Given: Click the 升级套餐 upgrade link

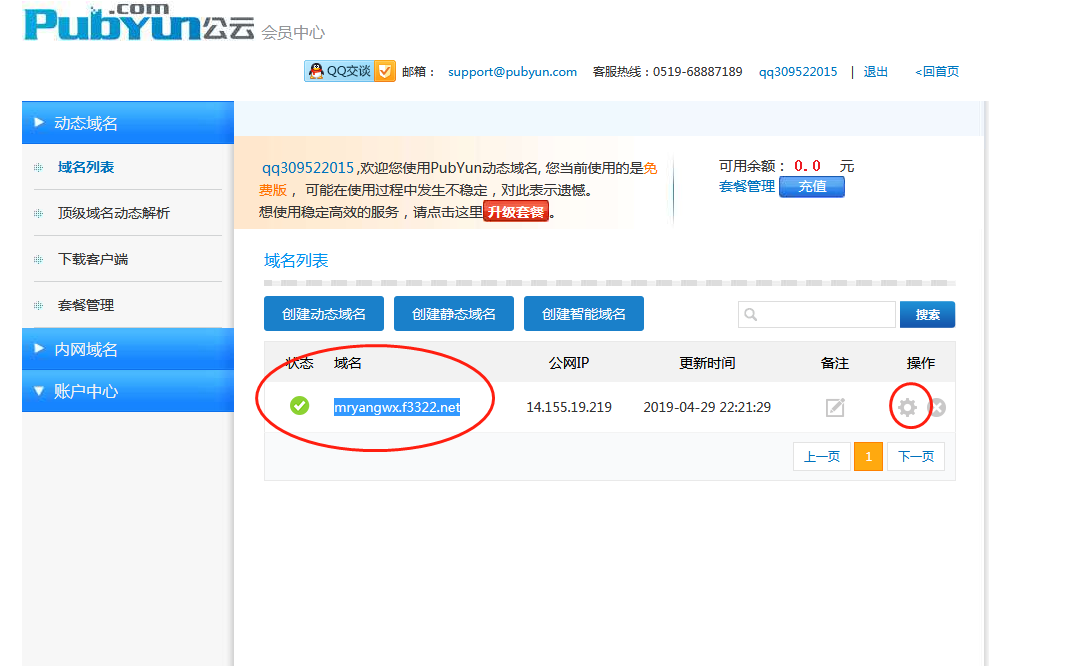Looking at the screenshot, I should [516, 212].
